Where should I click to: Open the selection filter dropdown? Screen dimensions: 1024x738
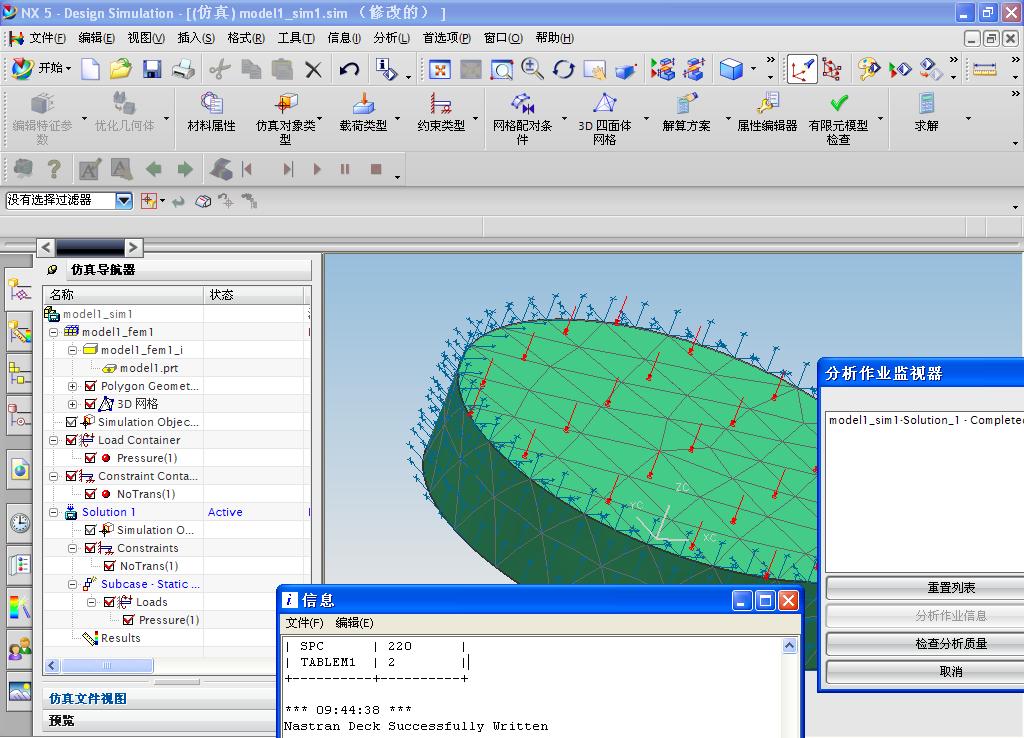pyautogui.click(x=124, y=200)
